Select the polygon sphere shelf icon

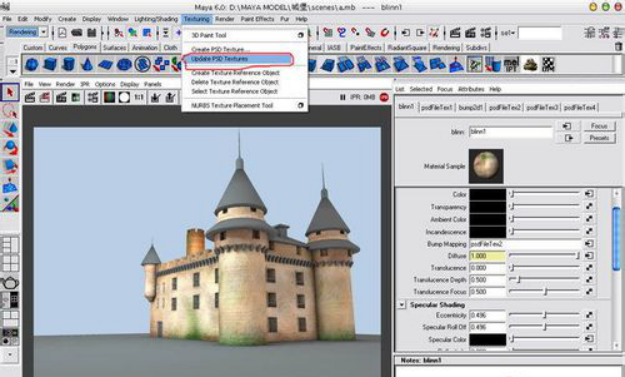tap(32, 64)
